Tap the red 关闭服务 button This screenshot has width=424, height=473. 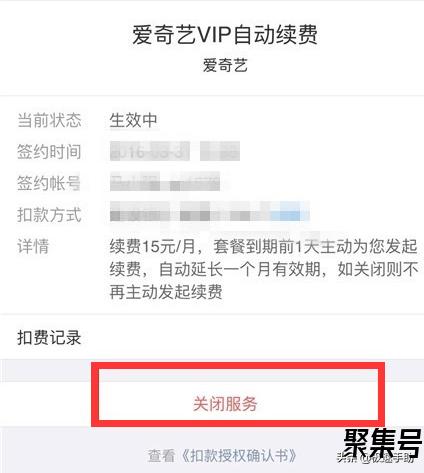[x=225, y=404]
